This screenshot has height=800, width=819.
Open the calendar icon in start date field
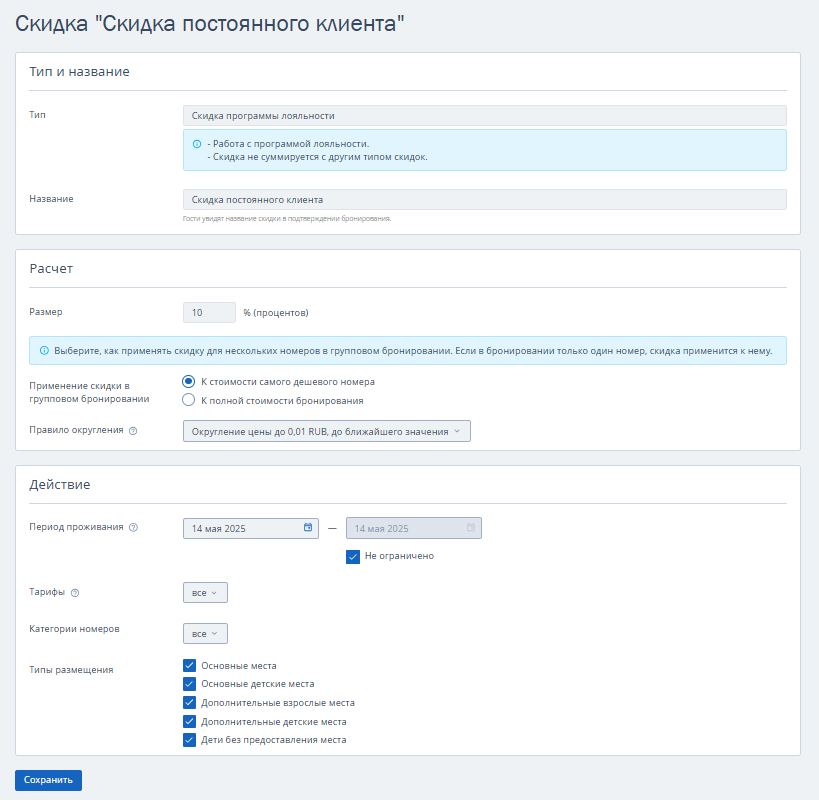tap(308, 527)
